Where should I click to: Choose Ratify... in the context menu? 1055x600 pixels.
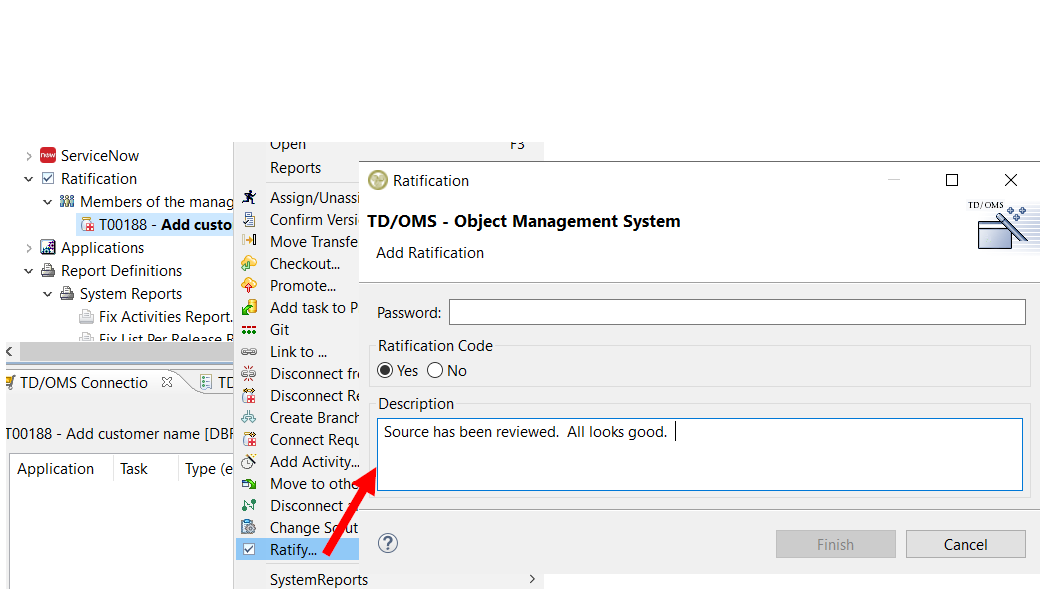click(293, 550)
